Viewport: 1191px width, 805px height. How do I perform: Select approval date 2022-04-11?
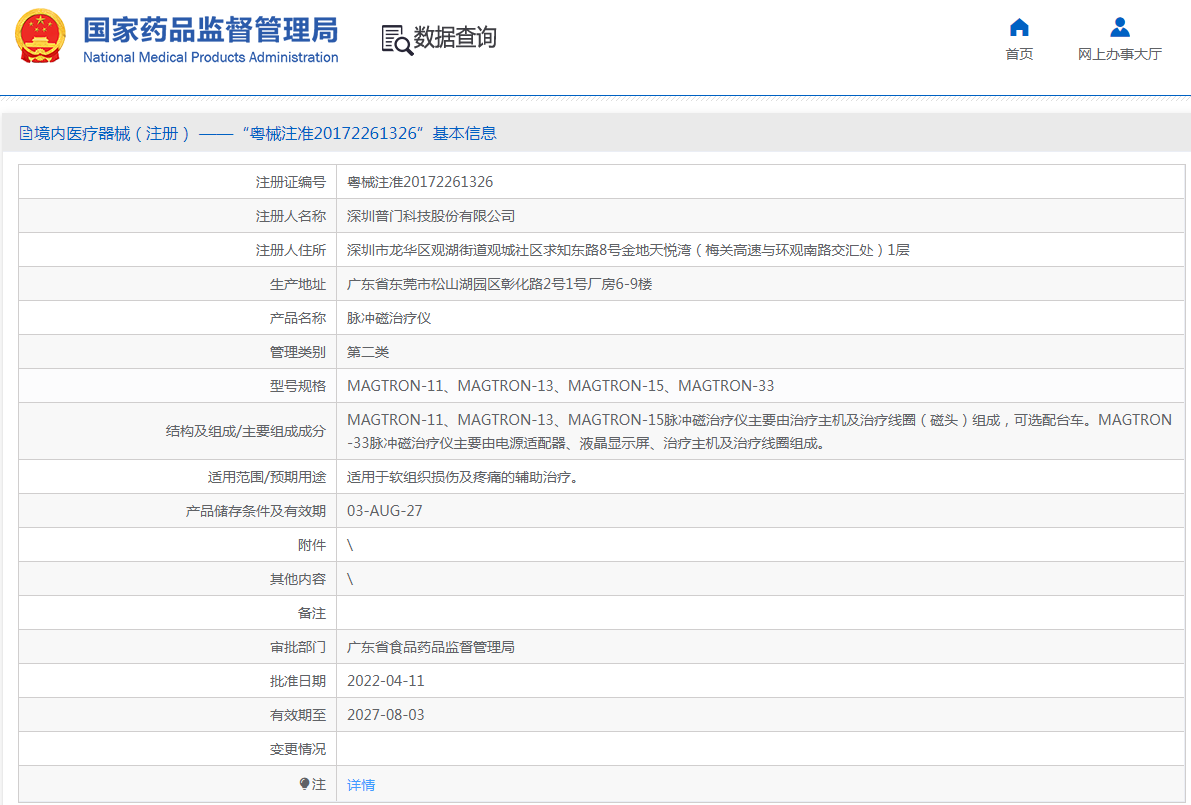tap(386, 681)
